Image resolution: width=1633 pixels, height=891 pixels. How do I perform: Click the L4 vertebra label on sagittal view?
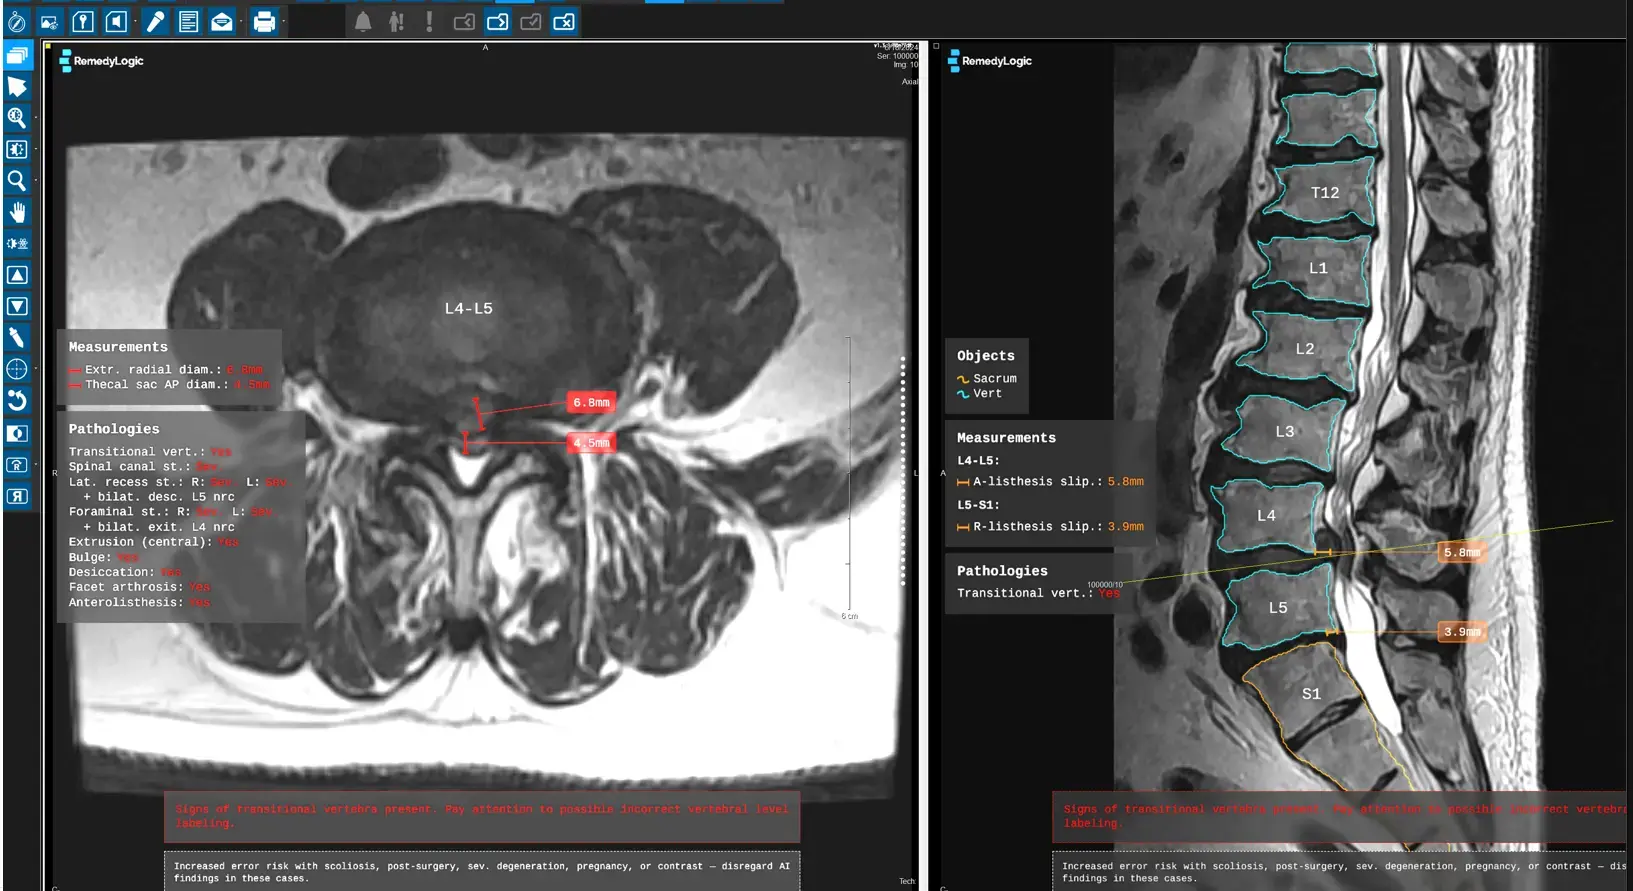click(1266, 515)
